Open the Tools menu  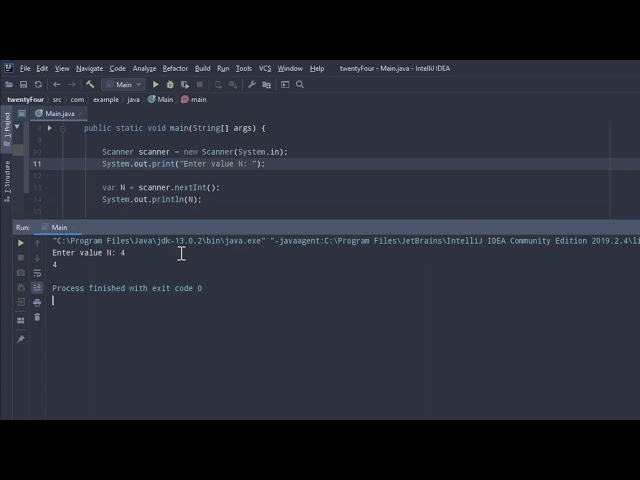point(244,68)
